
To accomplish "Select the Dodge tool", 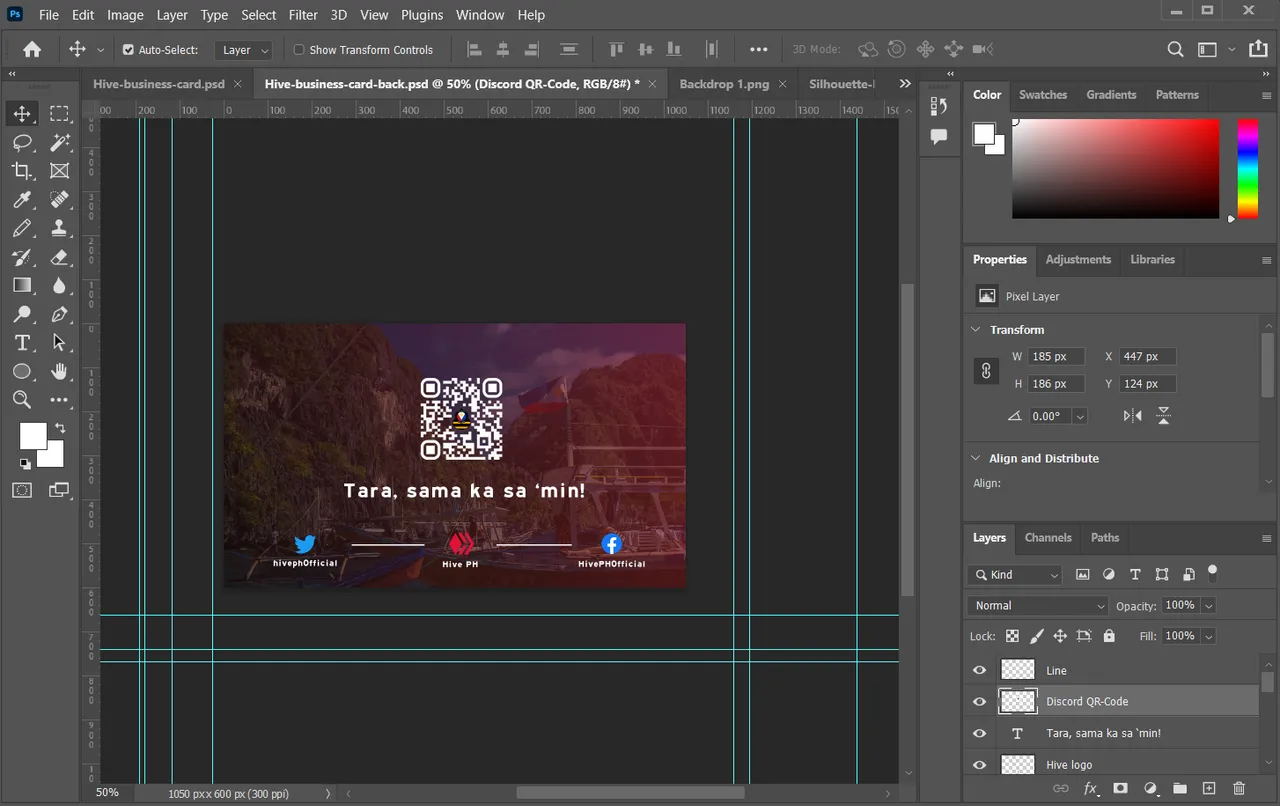I will coord(22,314).
